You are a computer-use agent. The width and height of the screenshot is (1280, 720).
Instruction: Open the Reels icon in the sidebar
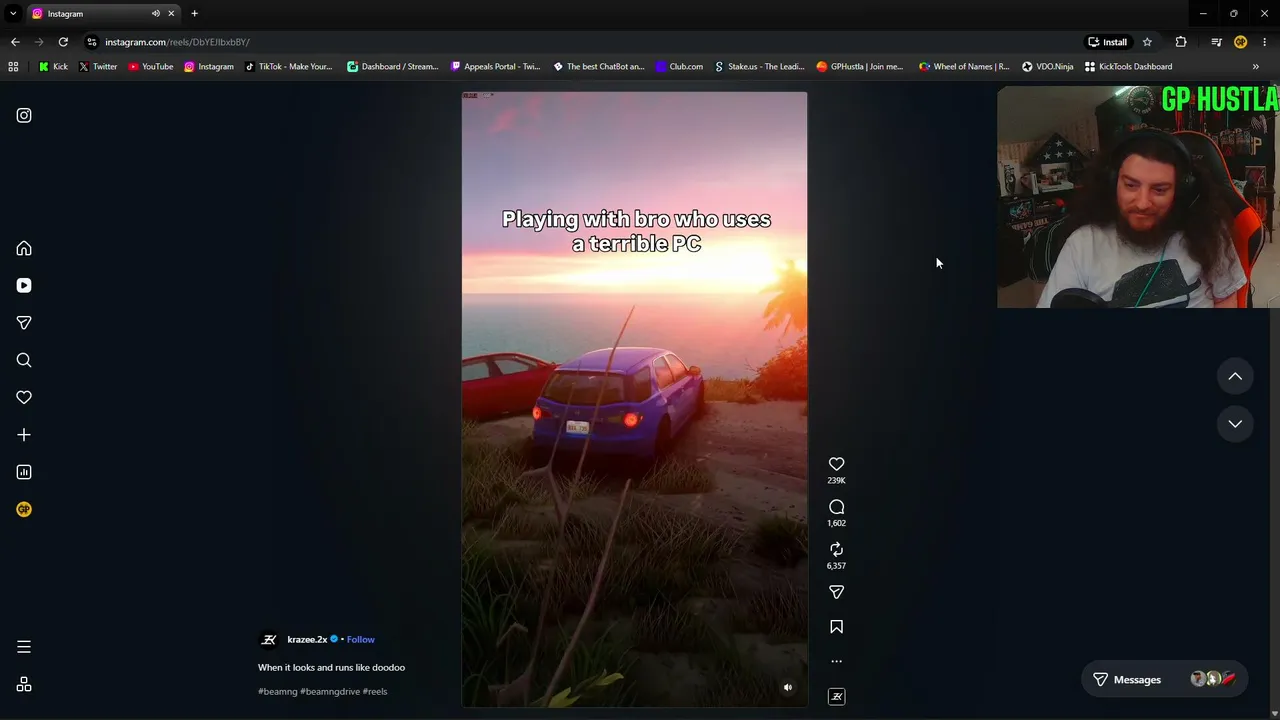coord(24,285)
